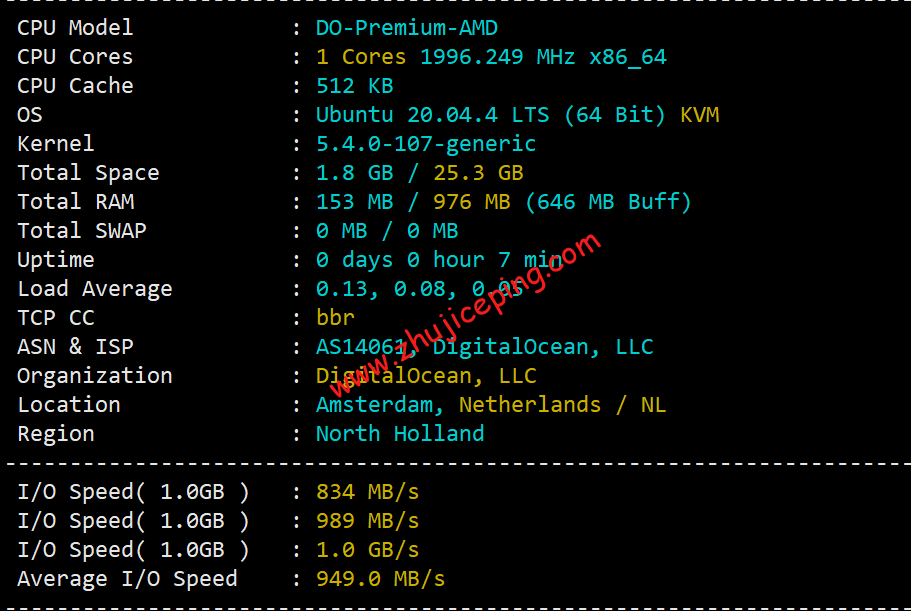Select the '5.4.0-107-generic' kernel version
The height and width of the screenshot is (611, 911).
(x=426, y=143)
